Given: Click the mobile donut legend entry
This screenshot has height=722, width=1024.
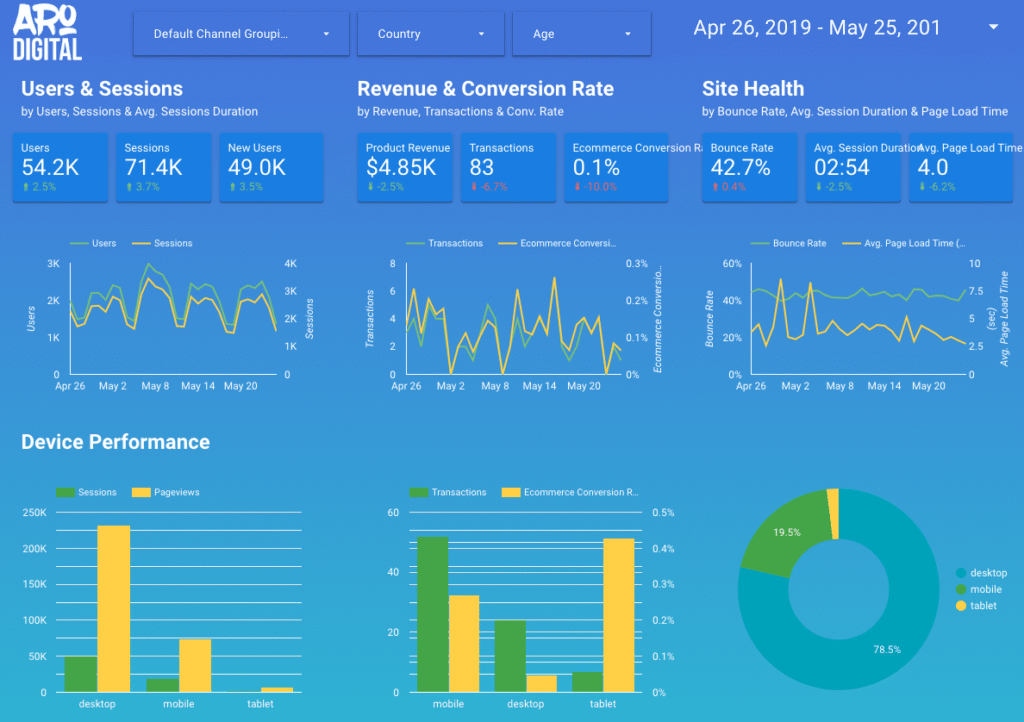Looking at the screenshot, I should pos(979,589).
